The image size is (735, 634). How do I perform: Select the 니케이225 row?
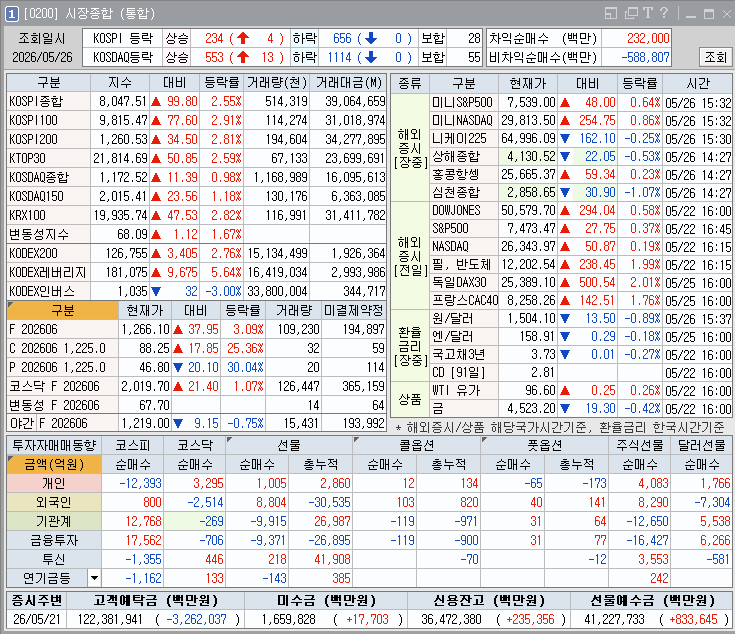tap(580, 139)
